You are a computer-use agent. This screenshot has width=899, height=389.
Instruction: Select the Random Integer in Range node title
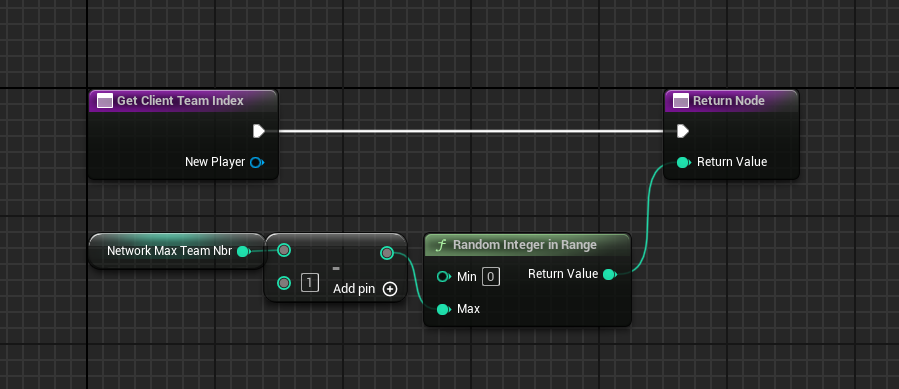525,245
